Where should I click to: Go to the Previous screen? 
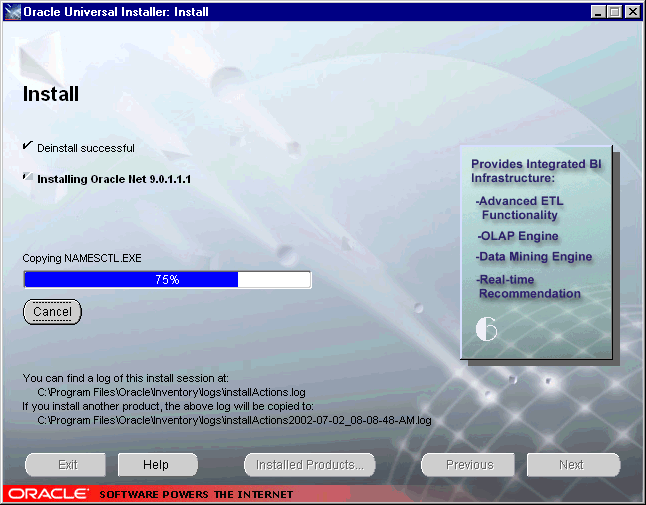(468, 465)
